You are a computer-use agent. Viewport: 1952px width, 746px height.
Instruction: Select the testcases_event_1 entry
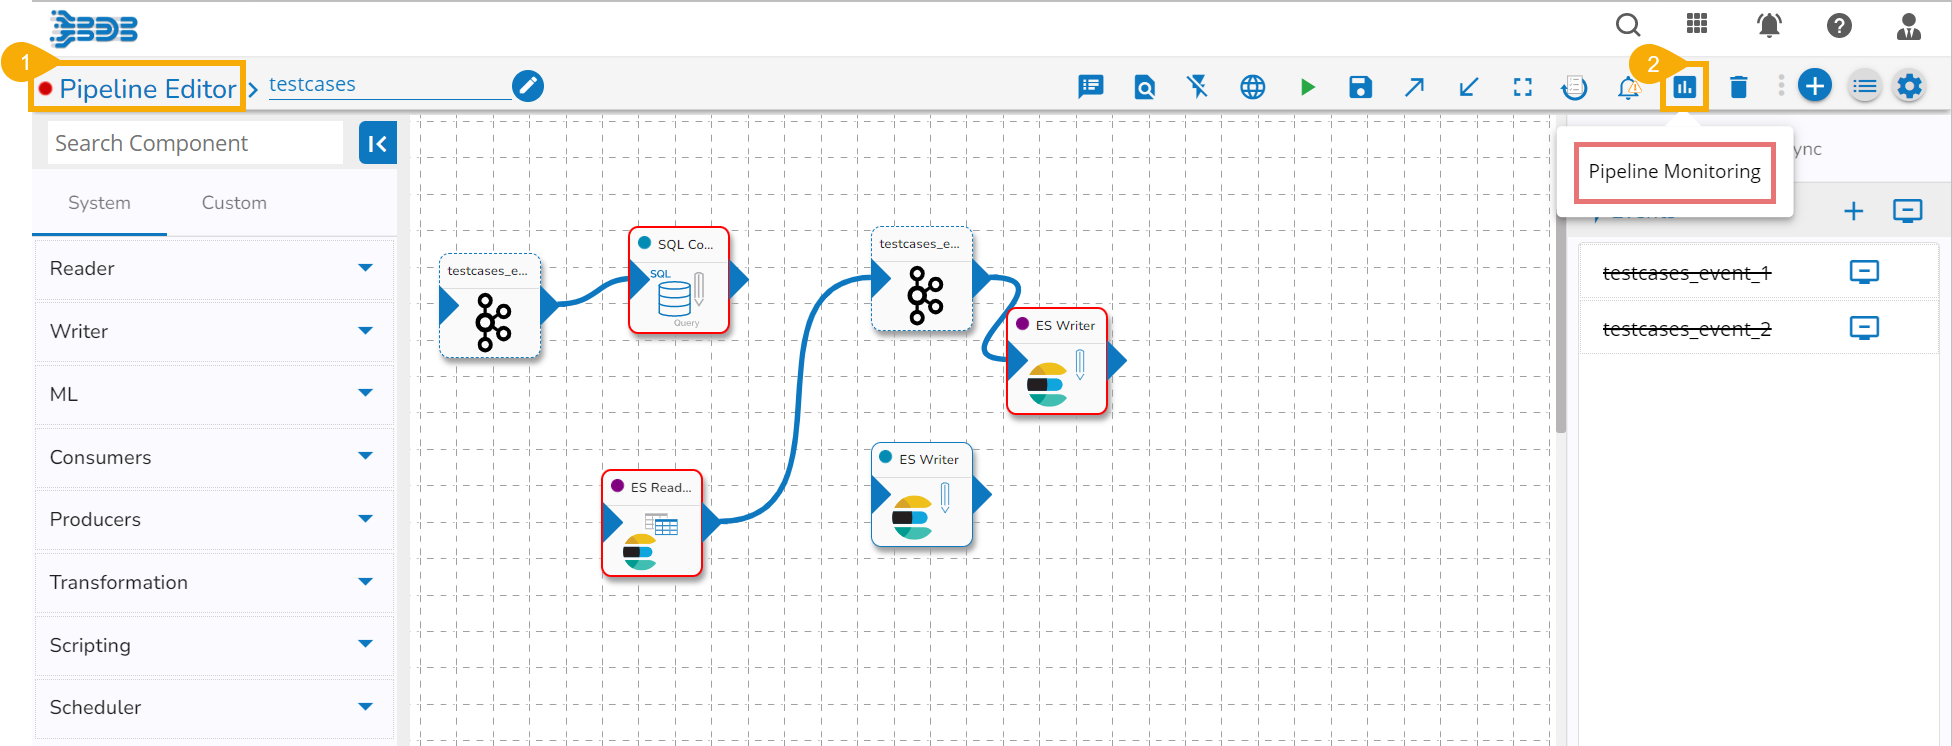1686,273
